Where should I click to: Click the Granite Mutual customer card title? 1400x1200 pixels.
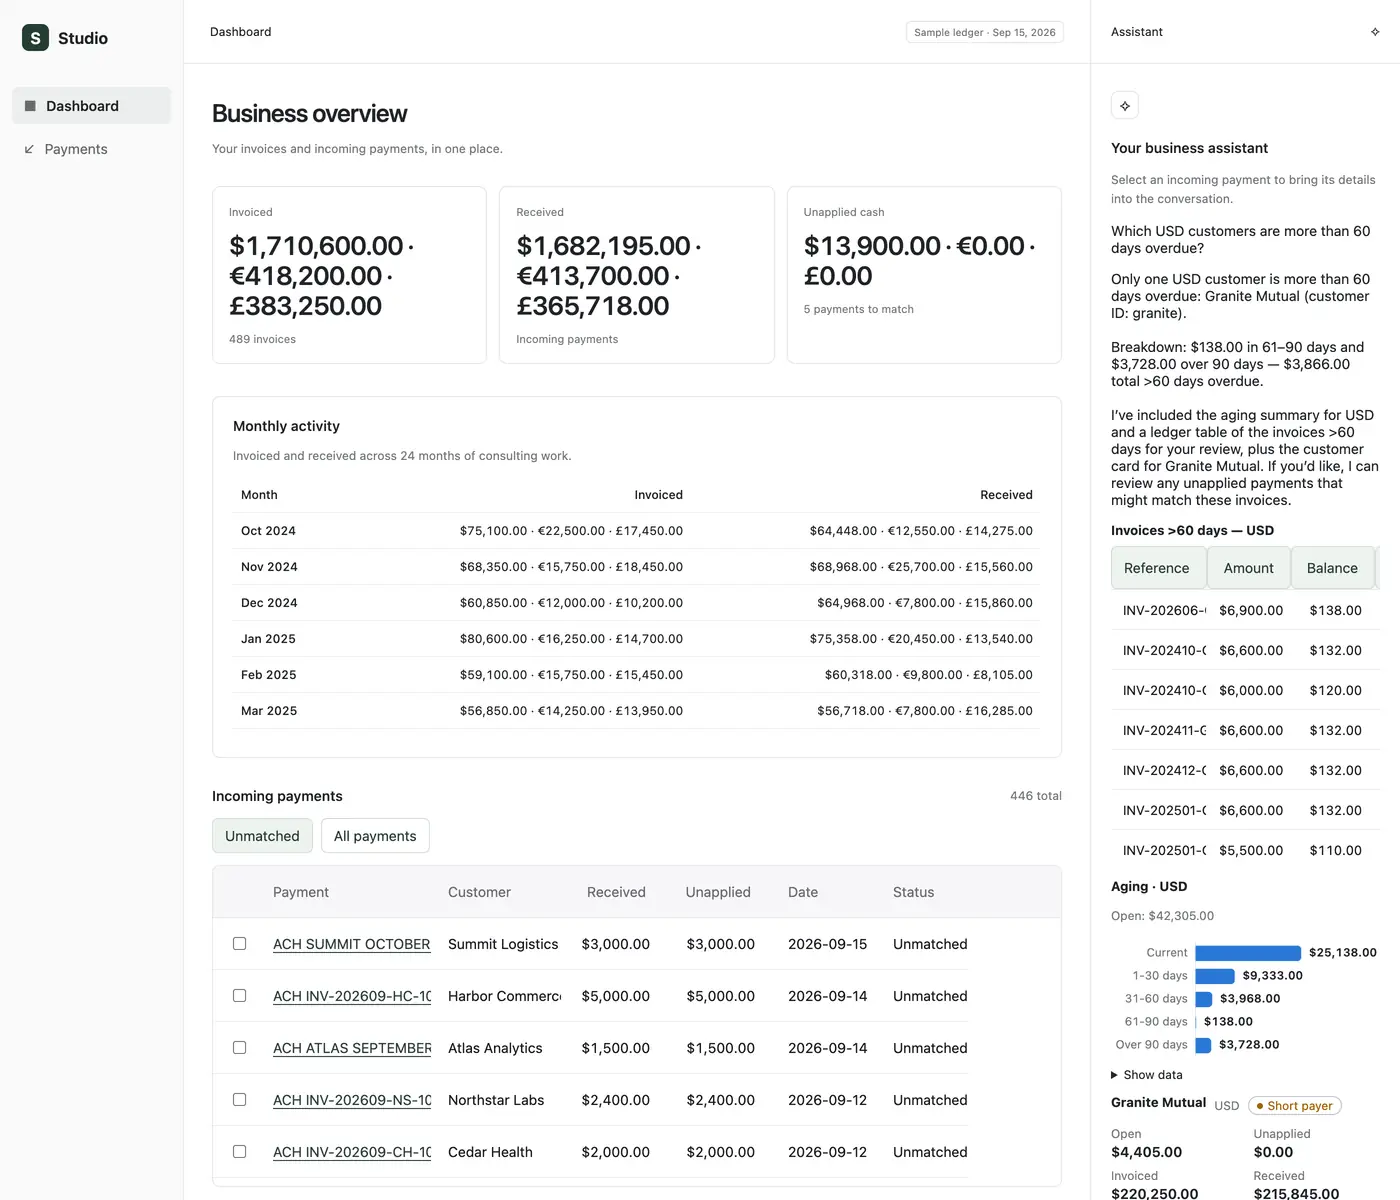[1158, 1102]
